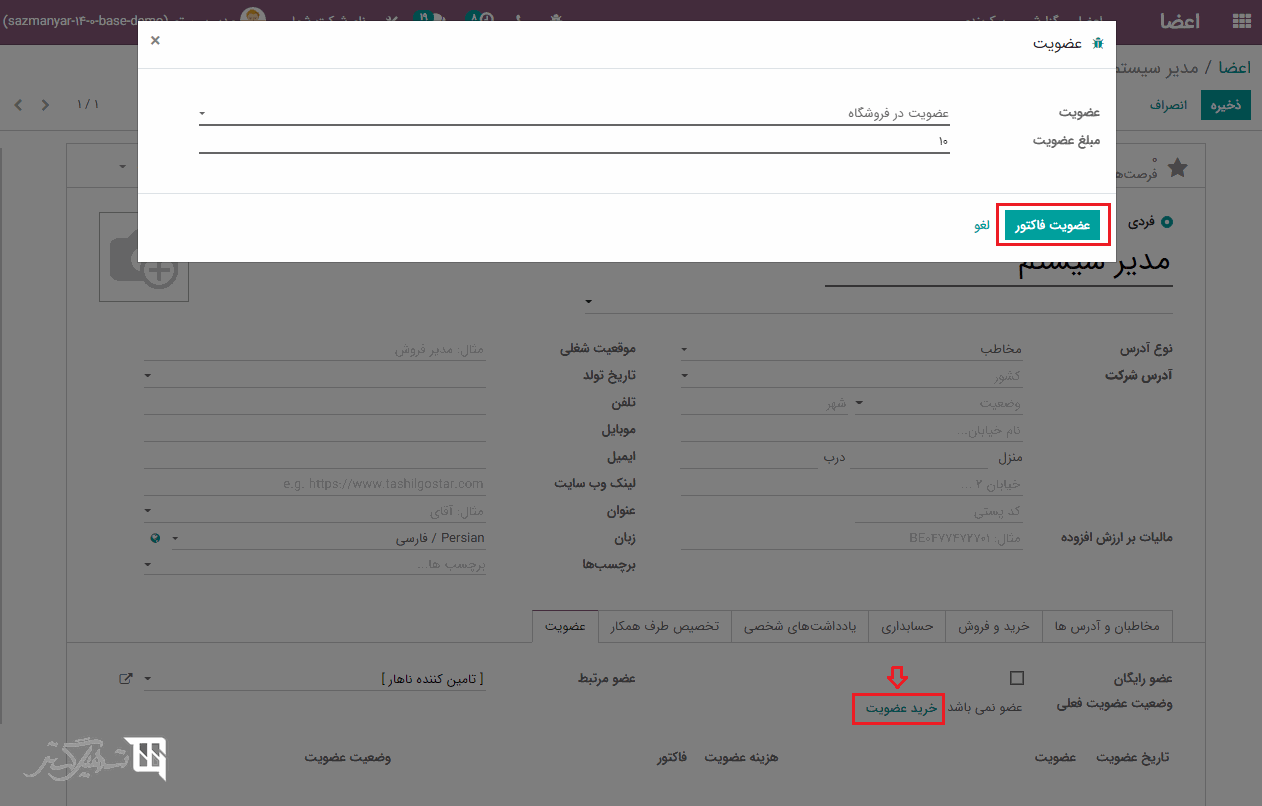Switch to the حسابداری tab

907,626
